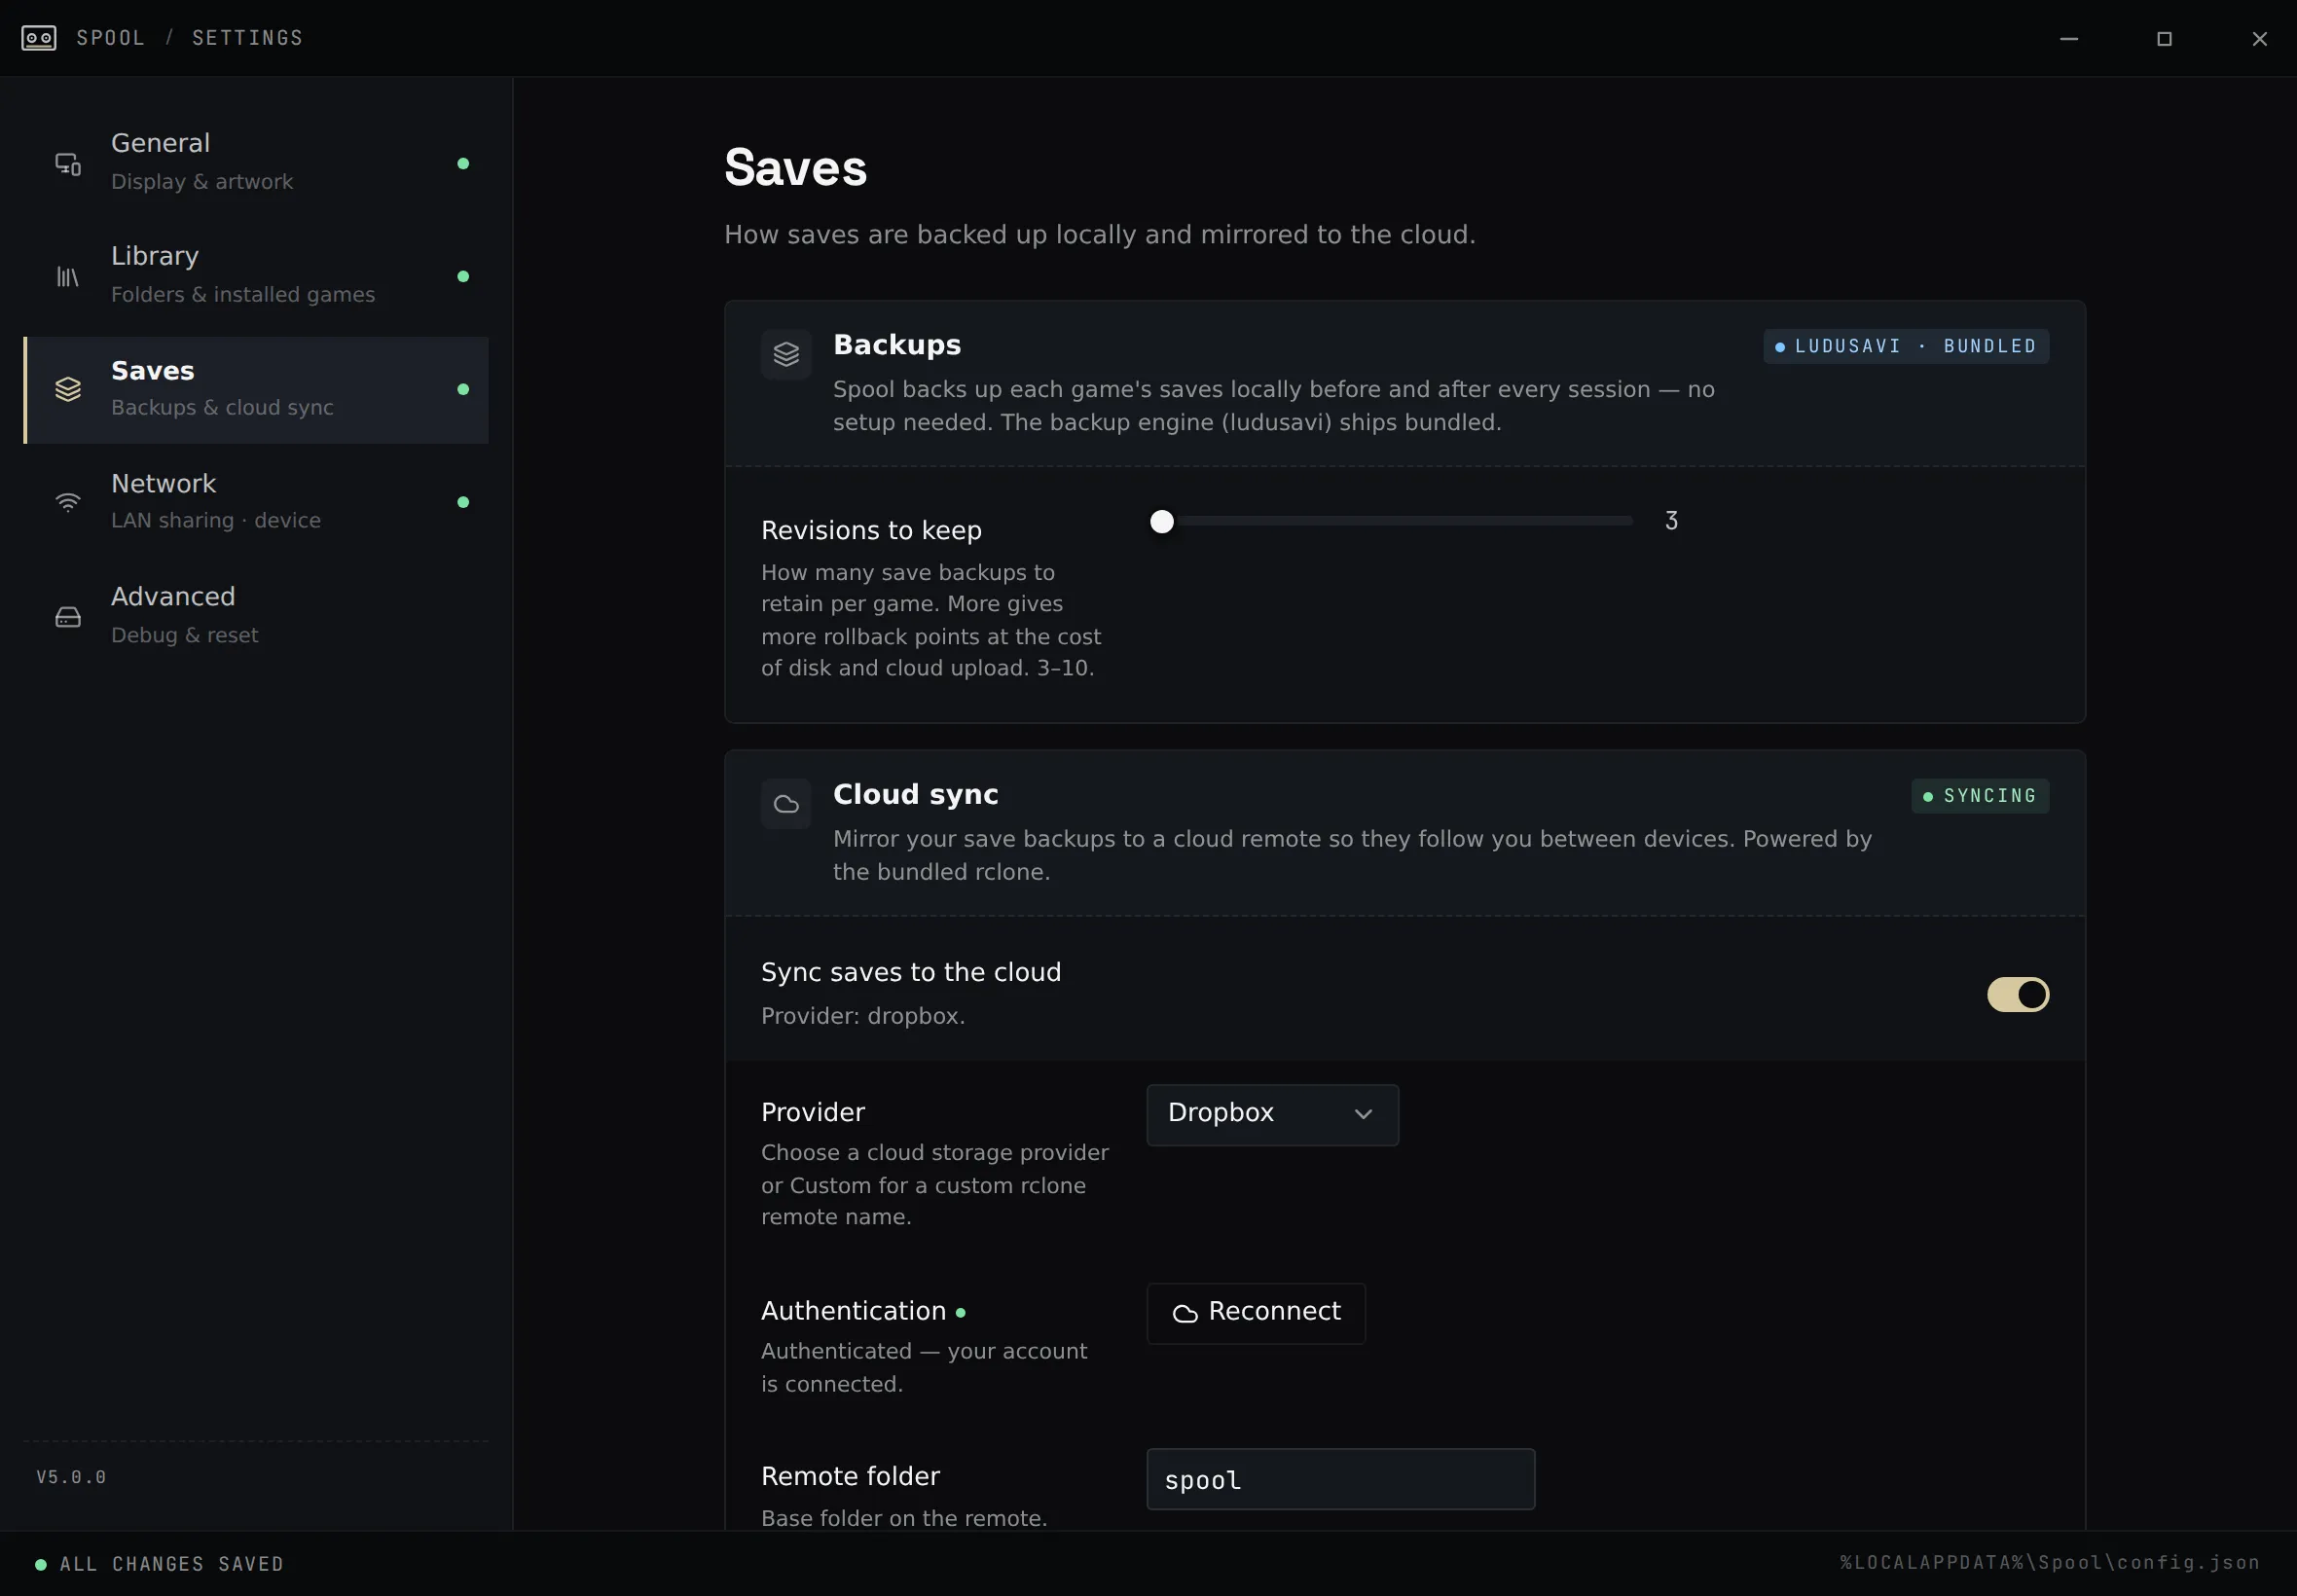Image resolution: width=2297 pixels, height=1596 pixels.
Task: Click the chevron arrow in Provider dropdown
Action: (x=1363, y=1115)
